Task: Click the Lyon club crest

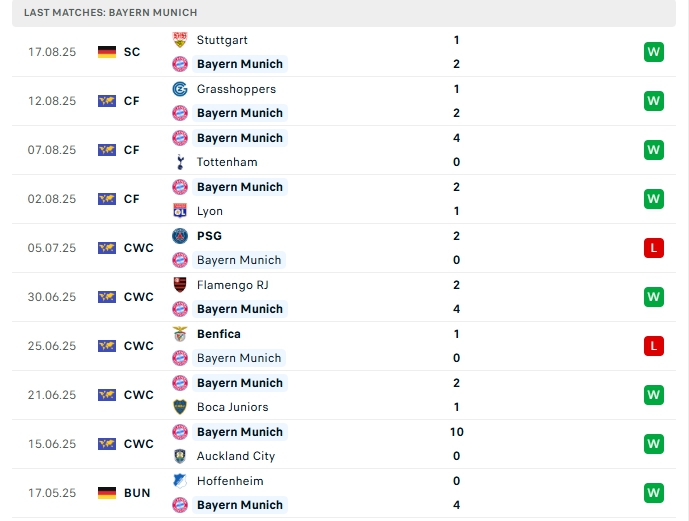Action: point(180,211)
